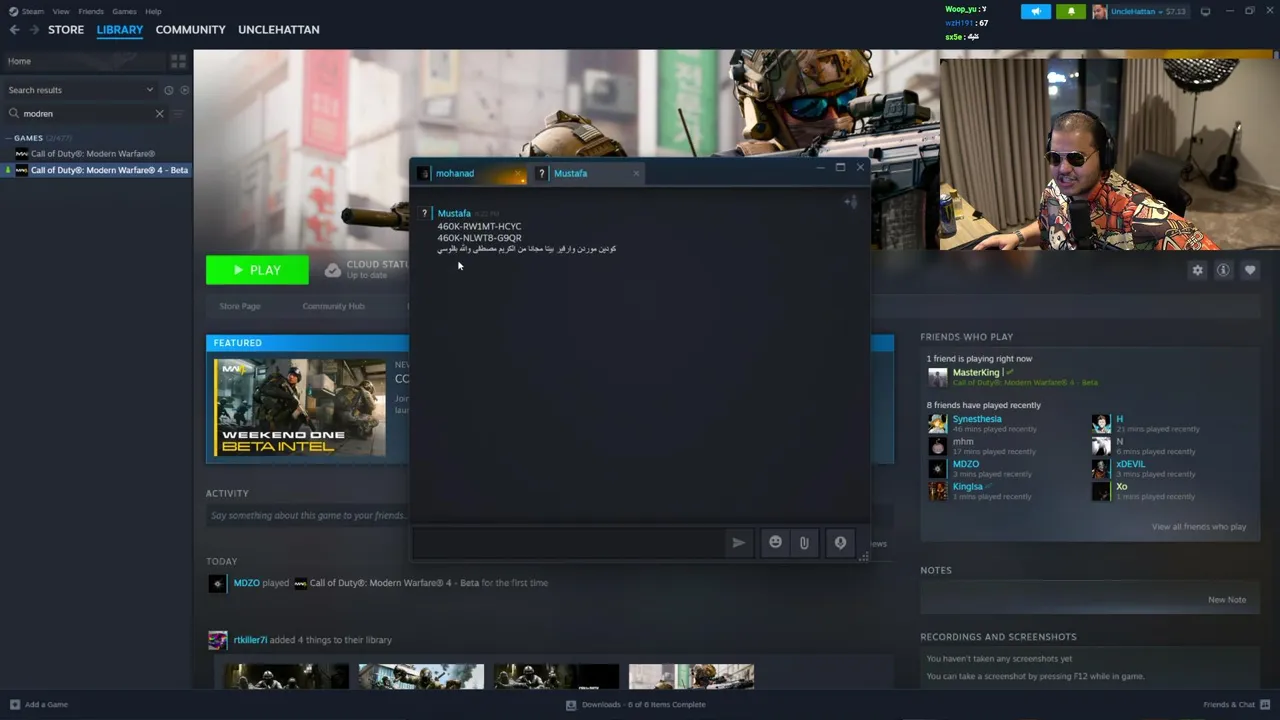
Task: Open the Community Hub link
Action: (334, 306)
